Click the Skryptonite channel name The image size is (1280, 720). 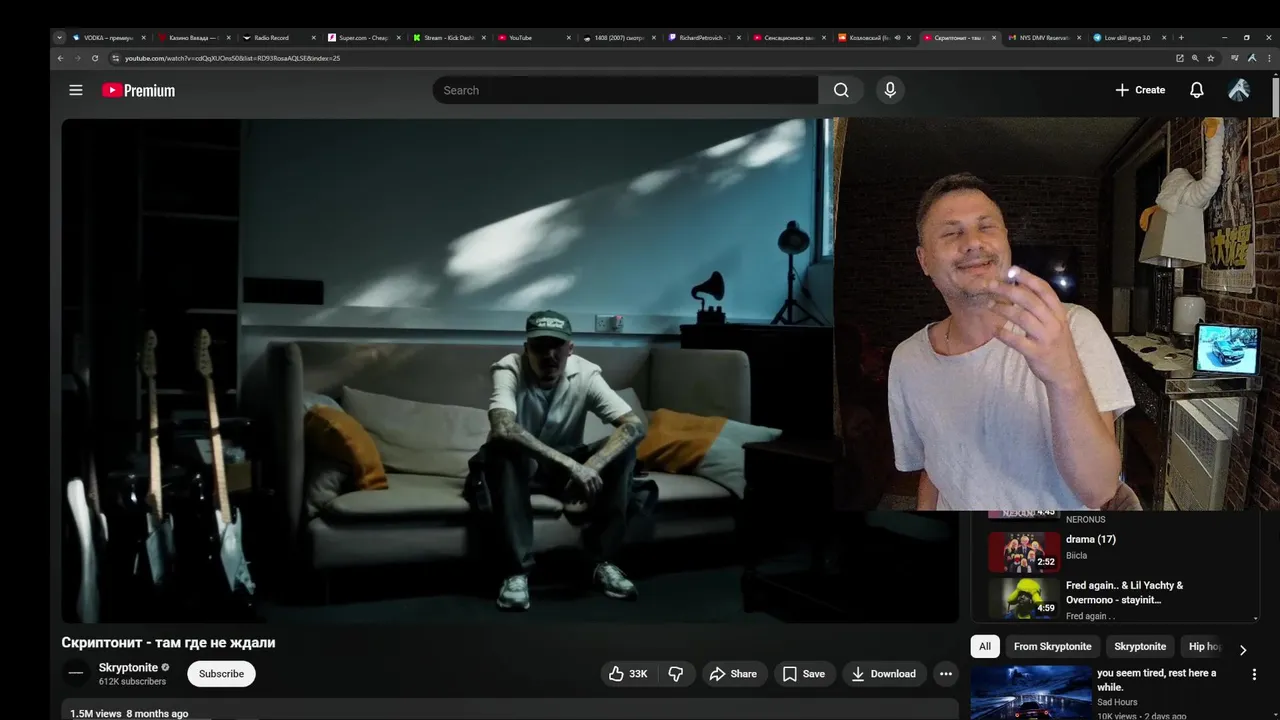click(128, 668)
